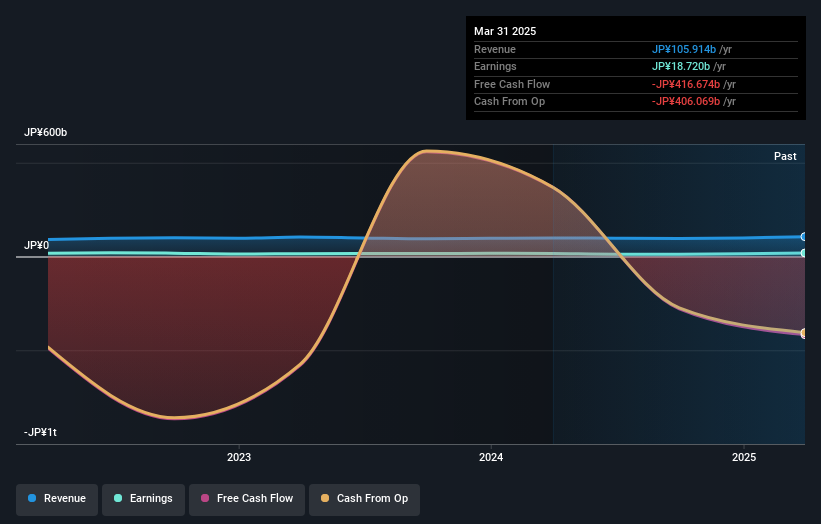Click the Earnings row label in tooltip

coord(495,66)
